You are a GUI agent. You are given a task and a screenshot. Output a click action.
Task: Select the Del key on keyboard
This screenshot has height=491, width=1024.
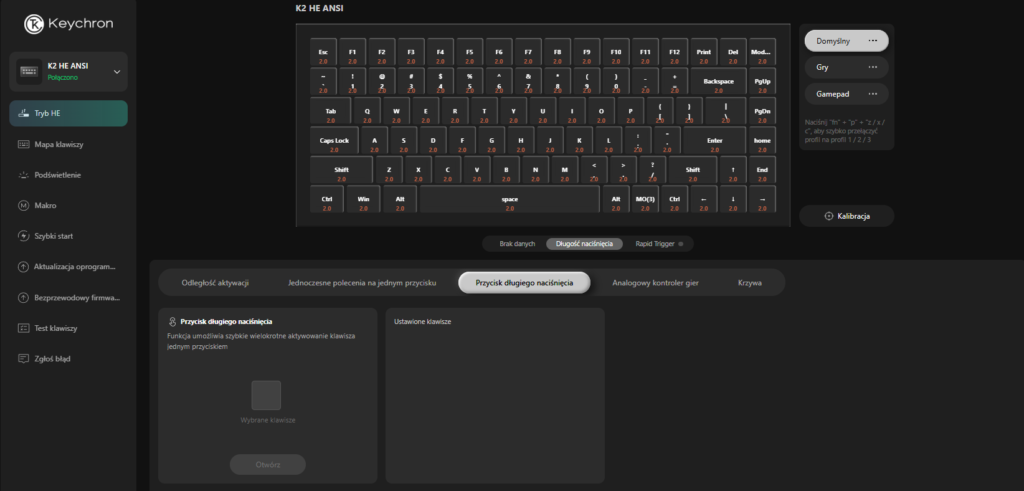click(x=733, y=52)
